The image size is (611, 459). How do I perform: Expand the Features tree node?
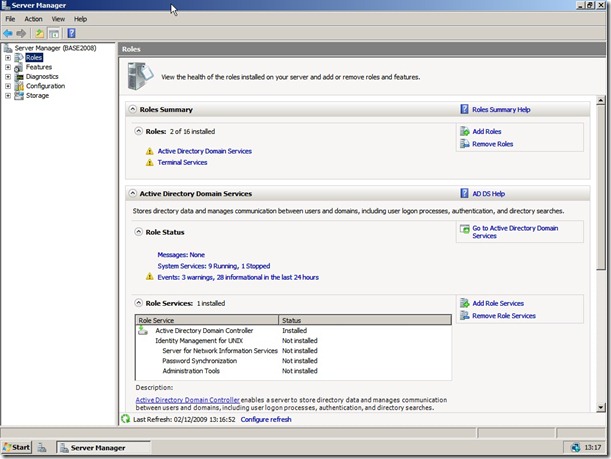coord(8,67)
